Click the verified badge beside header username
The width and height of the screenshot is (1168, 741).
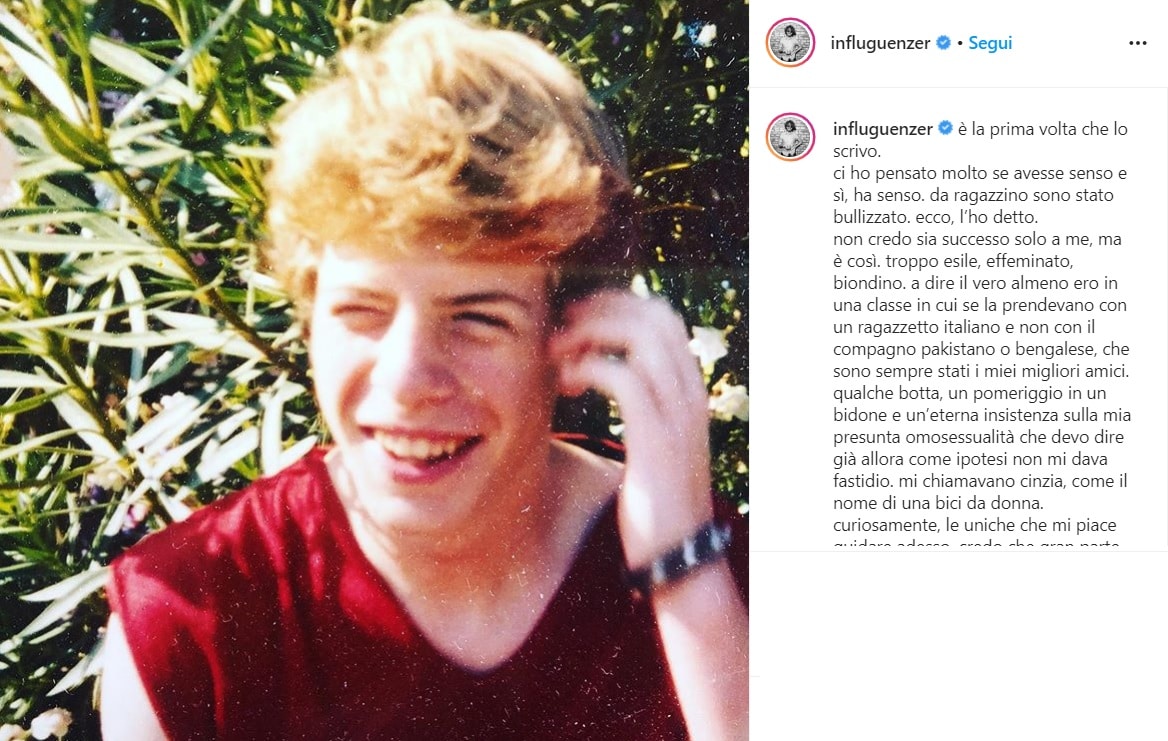(943, 42)
